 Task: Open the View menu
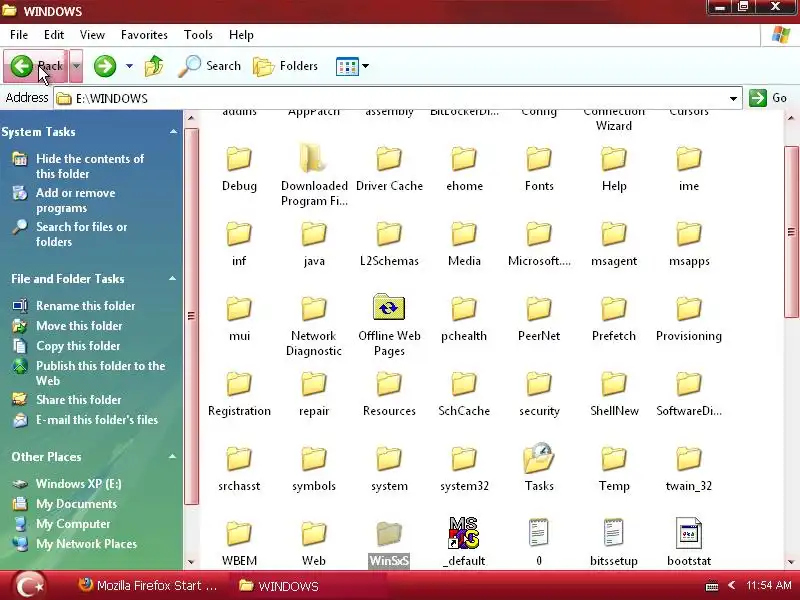coord(92,35)
